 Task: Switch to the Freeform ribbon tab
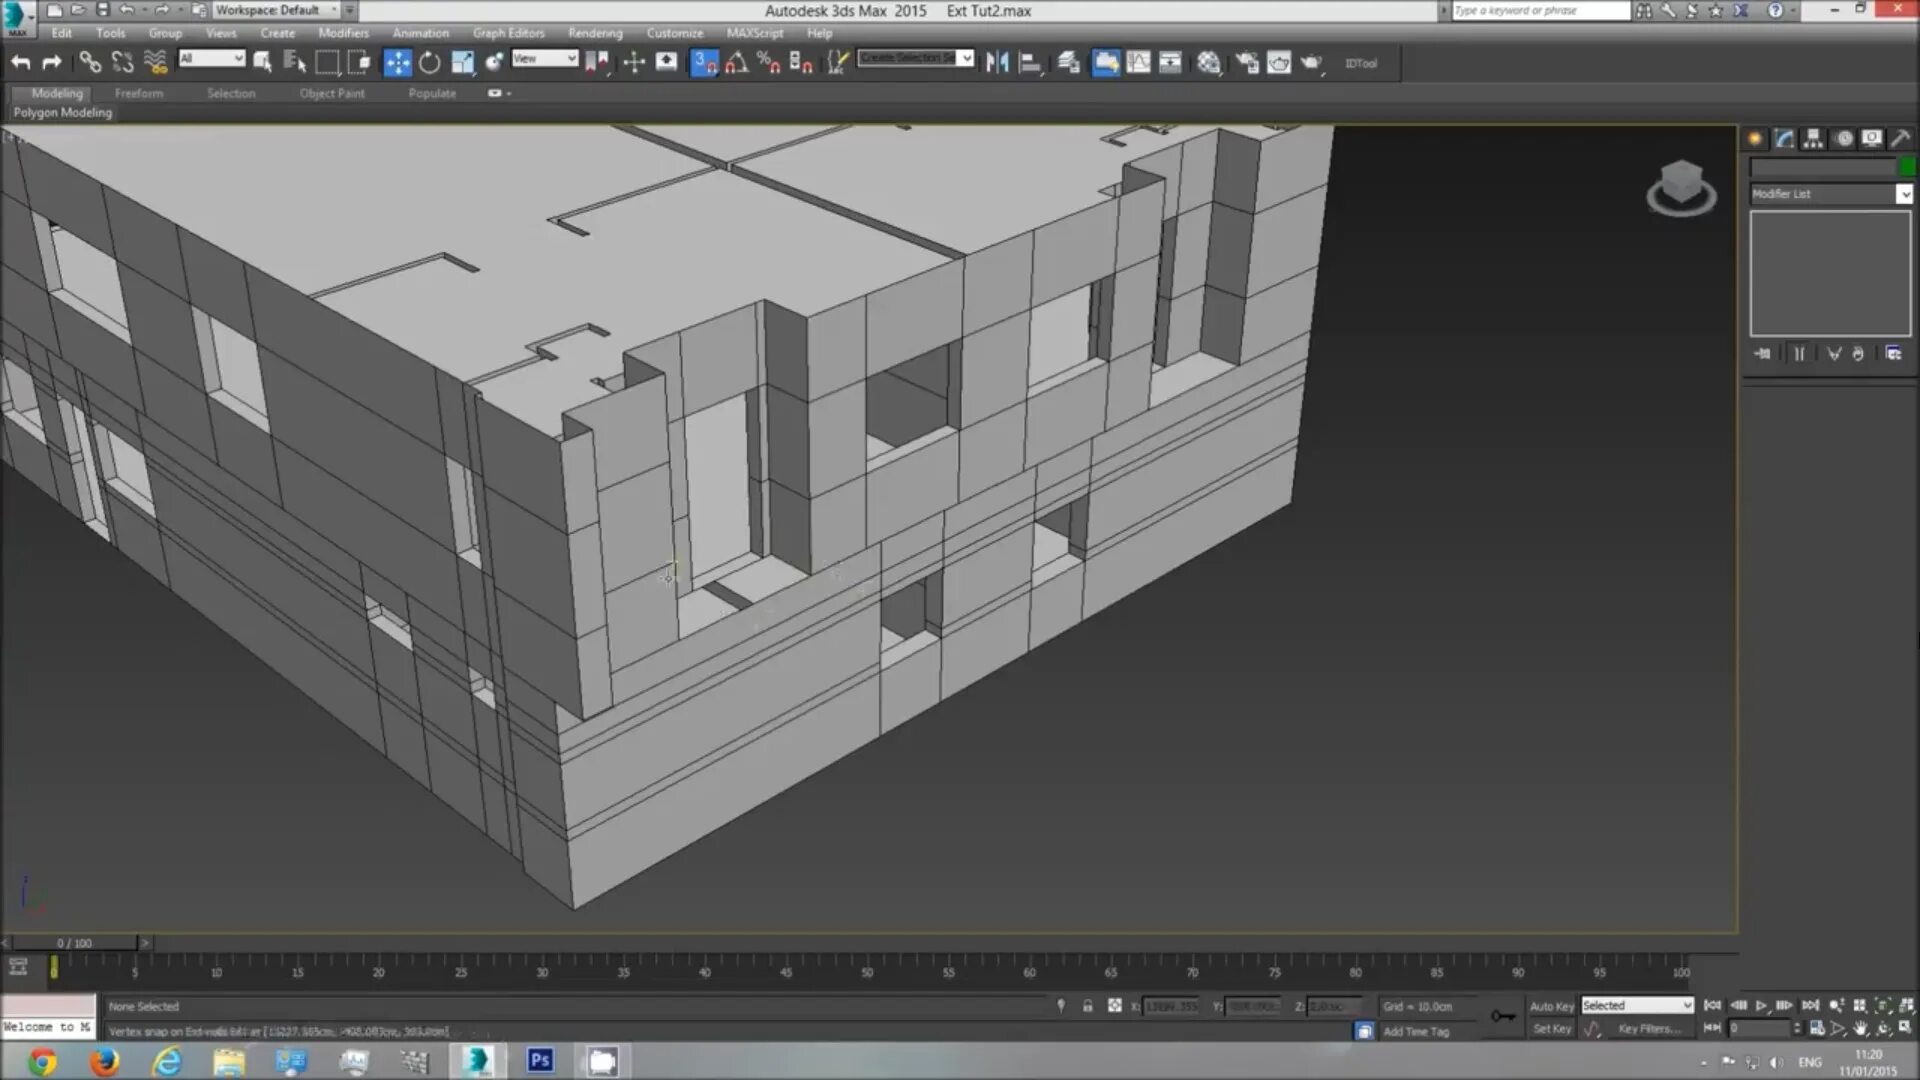[x=139, y=93]
